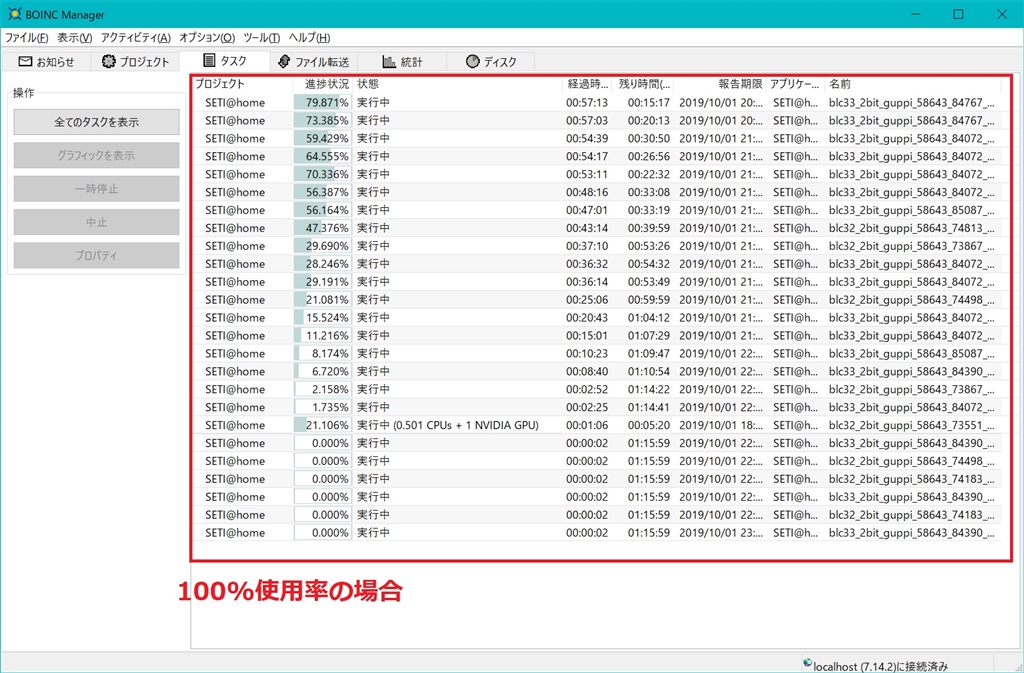Switch to the 統計 tab
1024x673 pixels.
point(402,62)
